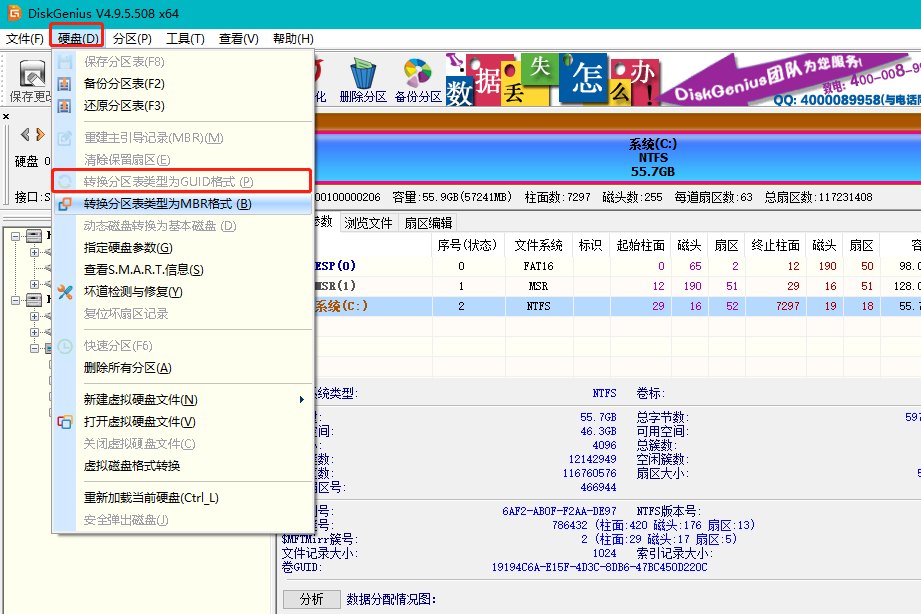
Task: Click the icon beside 打开虚拟硬盘文件
Action: coord(63,421)
